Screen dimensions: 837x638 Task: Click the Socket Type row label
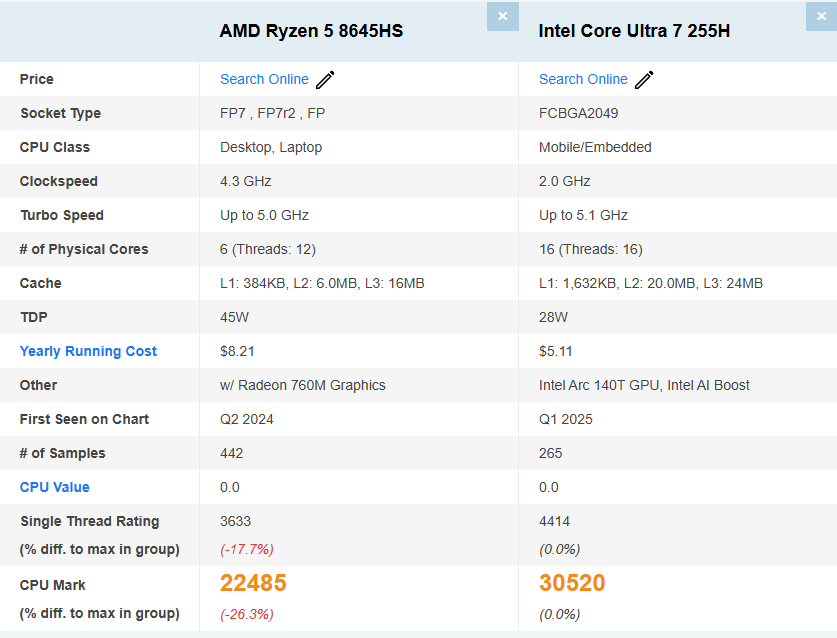60,113
